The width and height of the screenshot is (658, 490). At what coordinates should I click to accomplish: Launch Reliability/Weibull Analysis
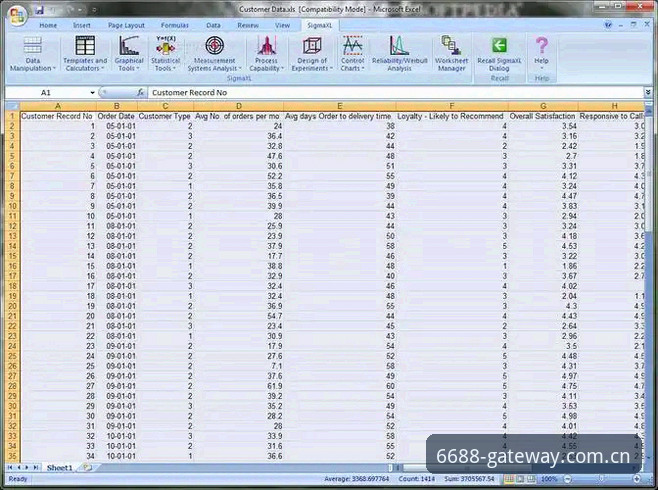pyautogui.click(x=400, y=54)
